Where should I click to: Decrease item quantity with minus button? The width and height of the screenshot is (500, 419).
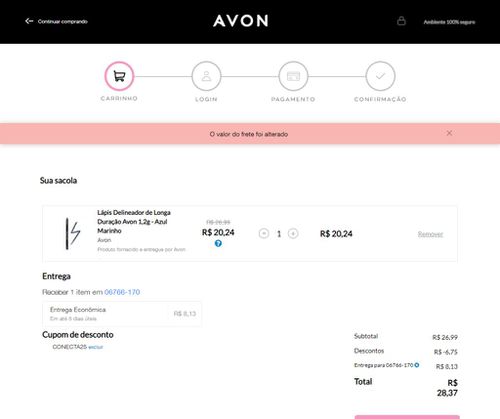pyautogui.click(x=264, y=234)
